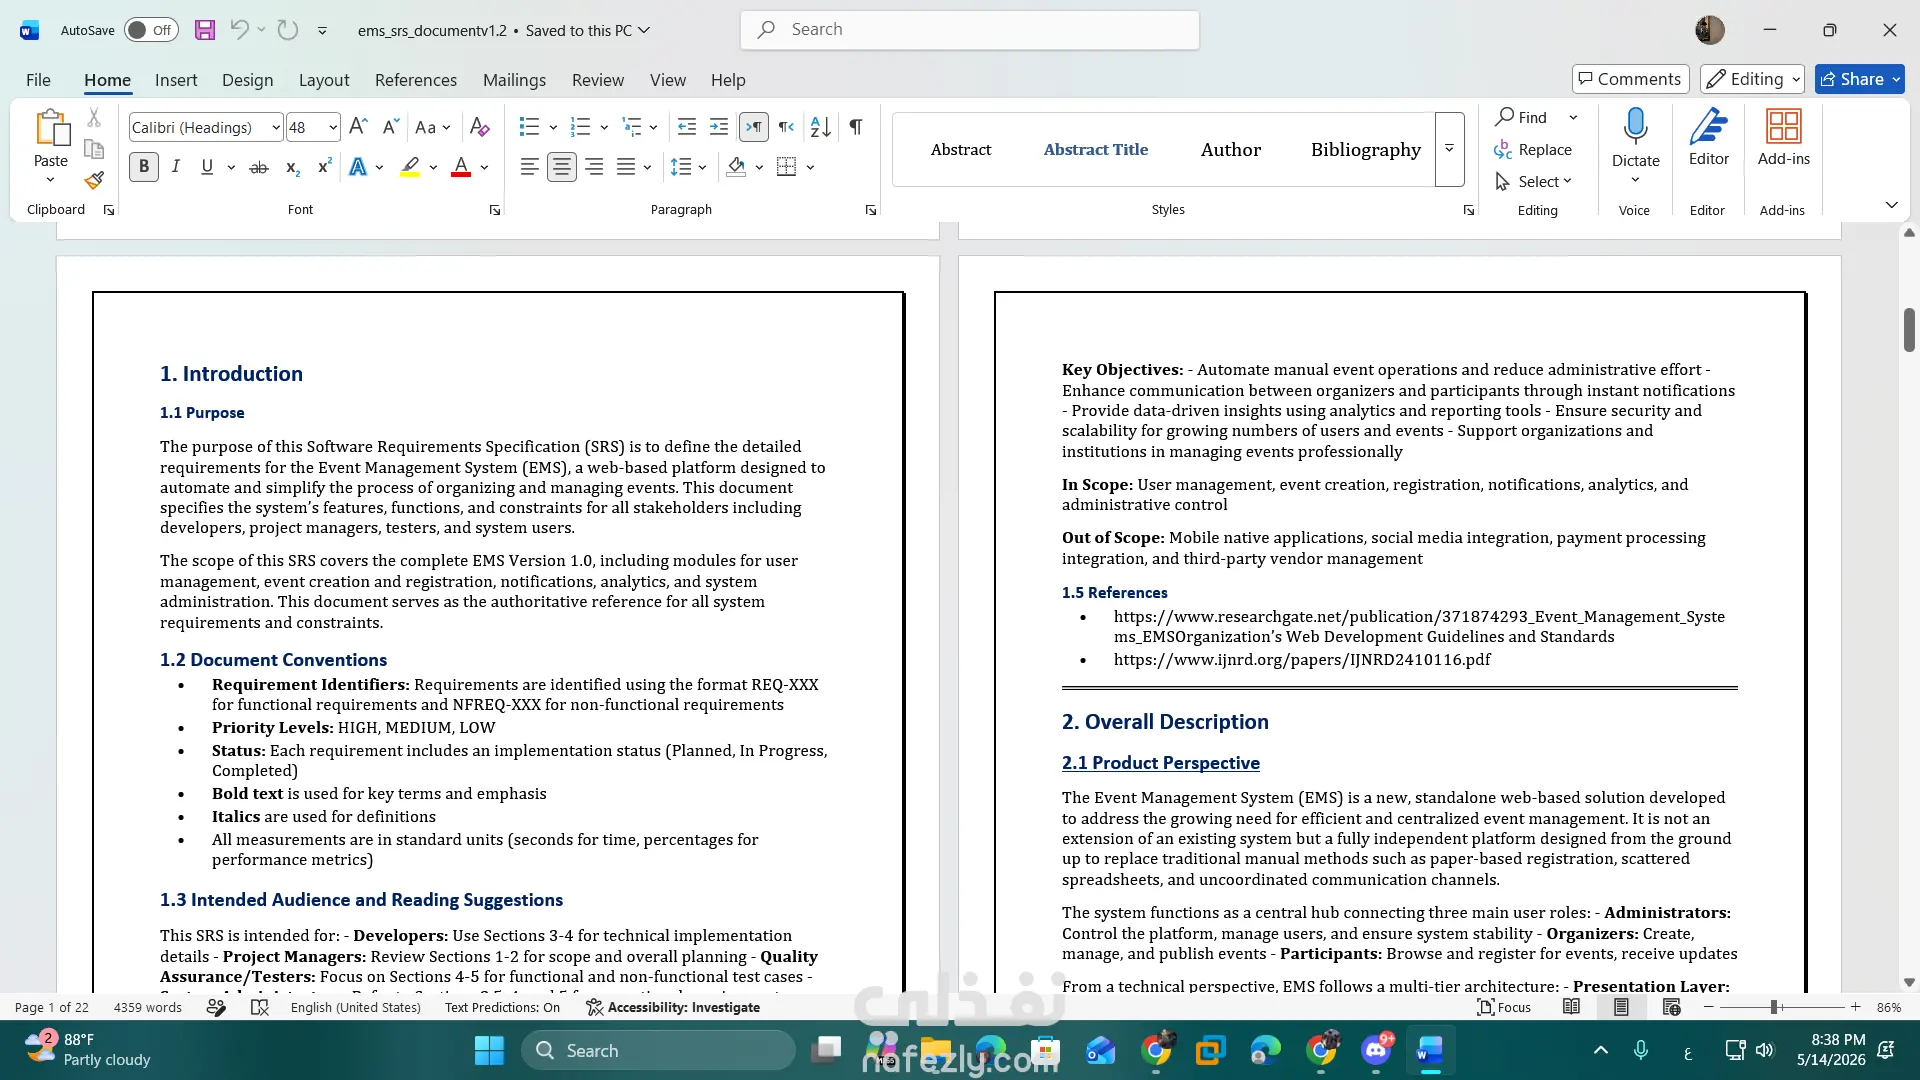This screenshot has width=1920, height=1080.
Task: Click the document search box
Action: tap(970, 30)
